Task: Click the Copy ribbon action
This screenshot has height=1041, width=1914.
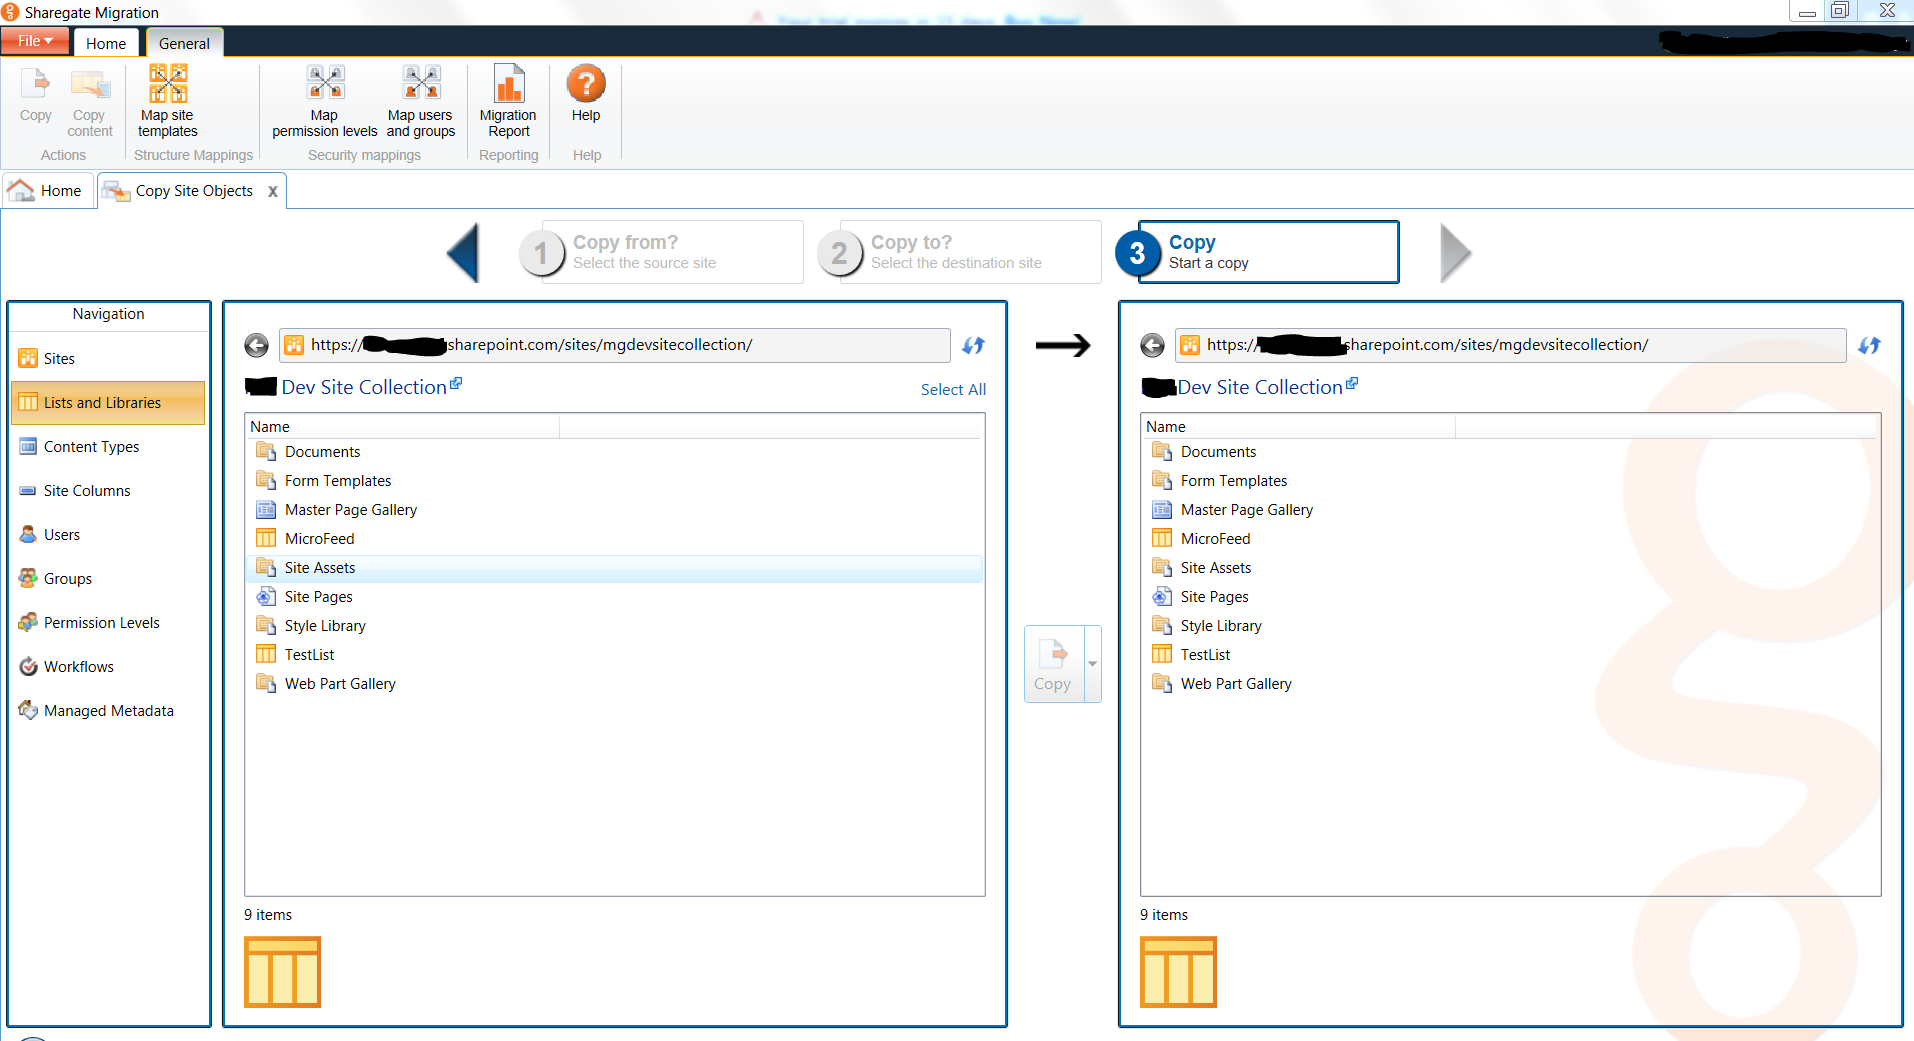Action: (36, 96)
